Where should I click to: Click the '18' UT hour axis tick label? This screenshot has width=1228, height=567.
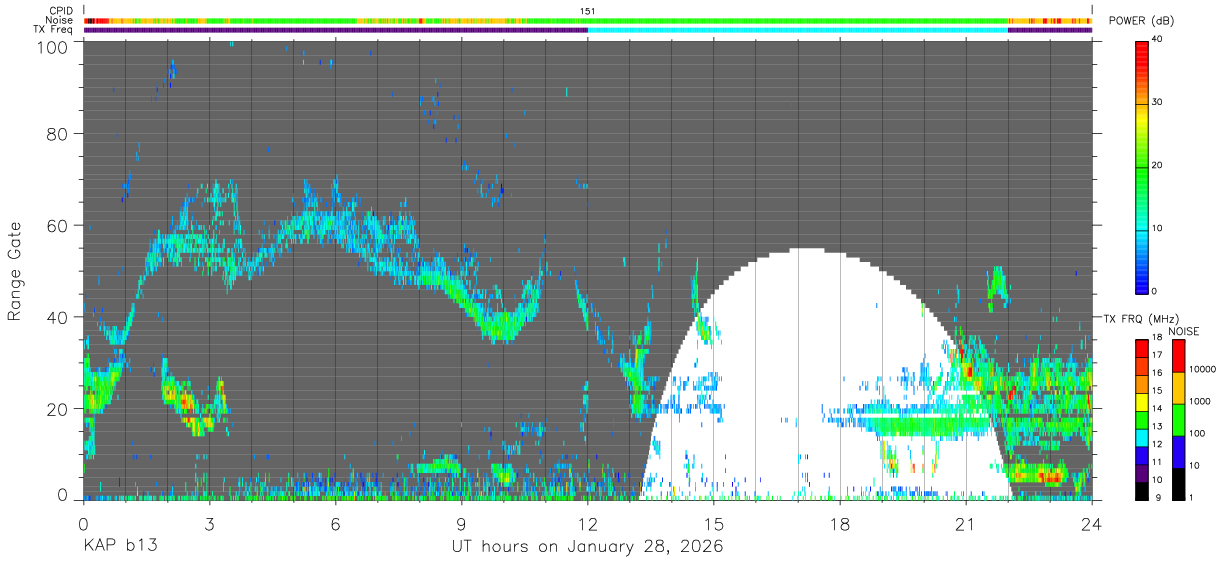click(840, 524)
